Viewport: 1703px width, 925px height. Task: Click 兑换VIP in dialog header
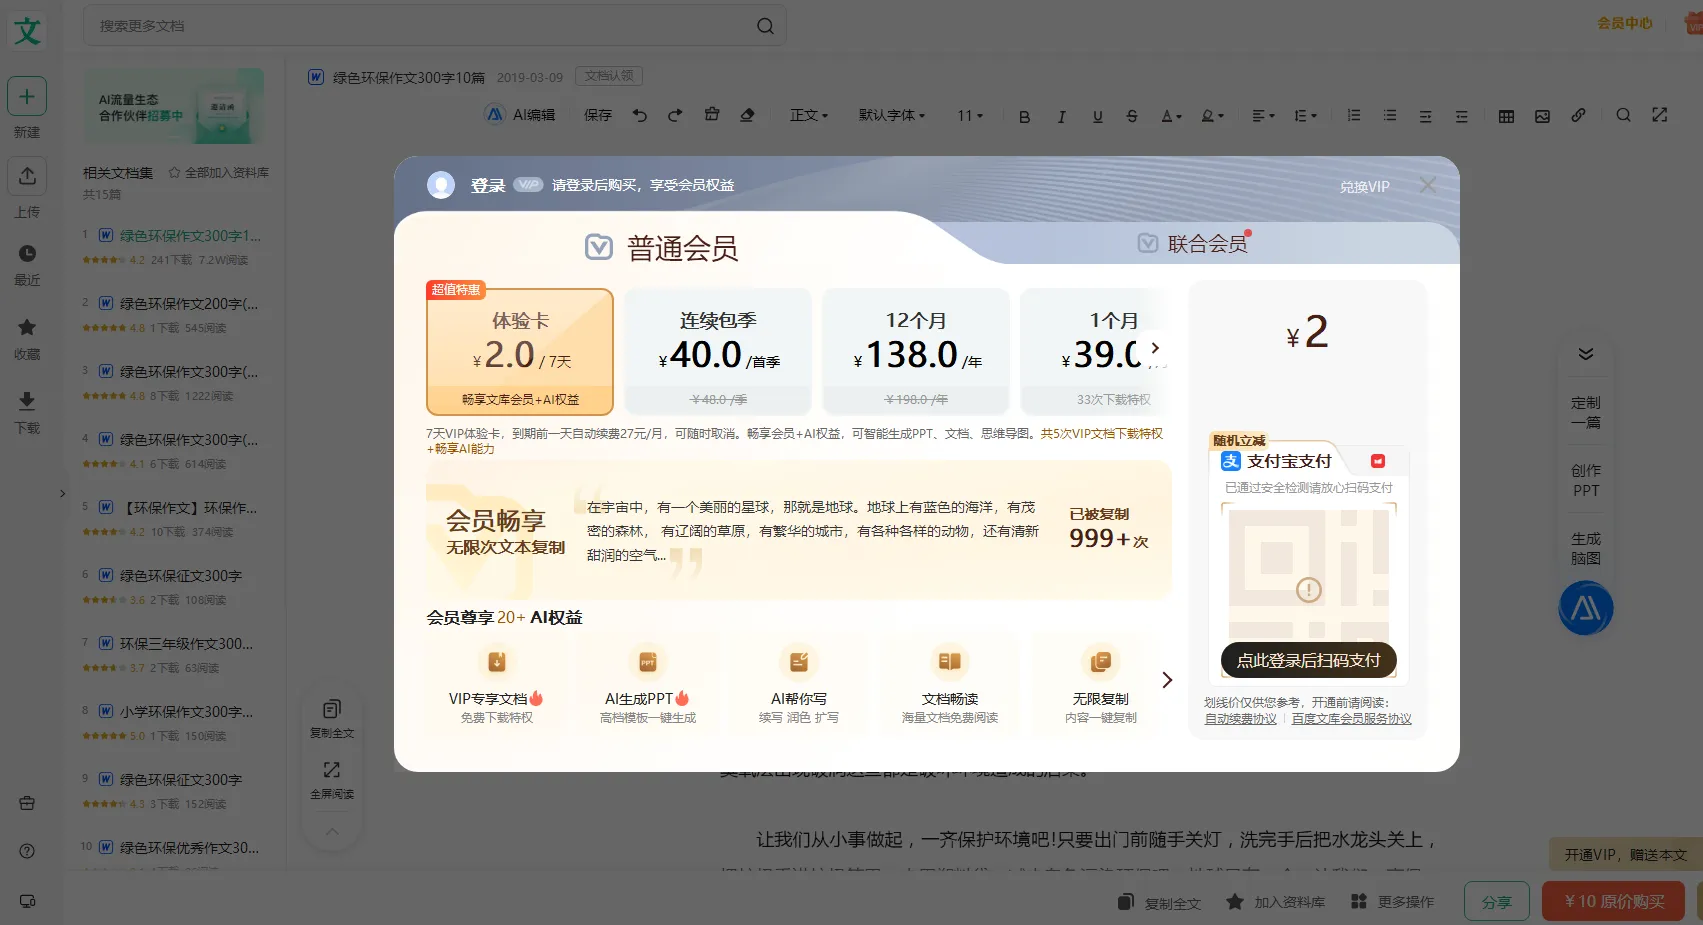pyautogui.click(x=1365, y=187)
